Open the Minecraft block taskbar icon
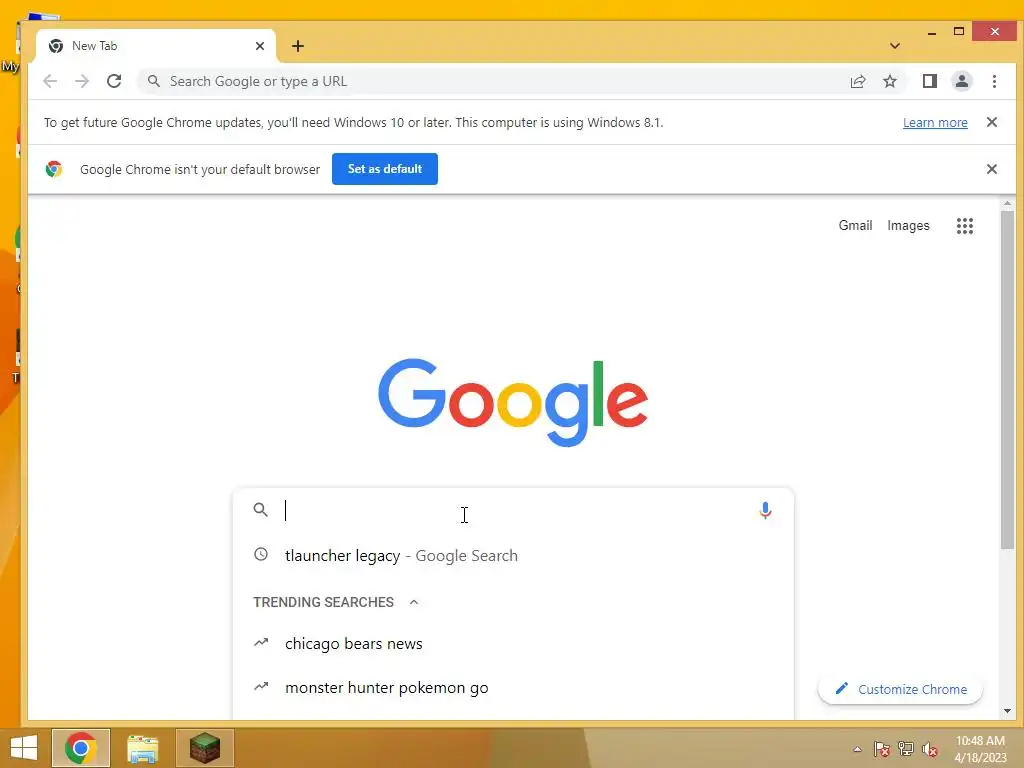The height and width of the screenshot is (768, 1024). [x=204, y=748]
